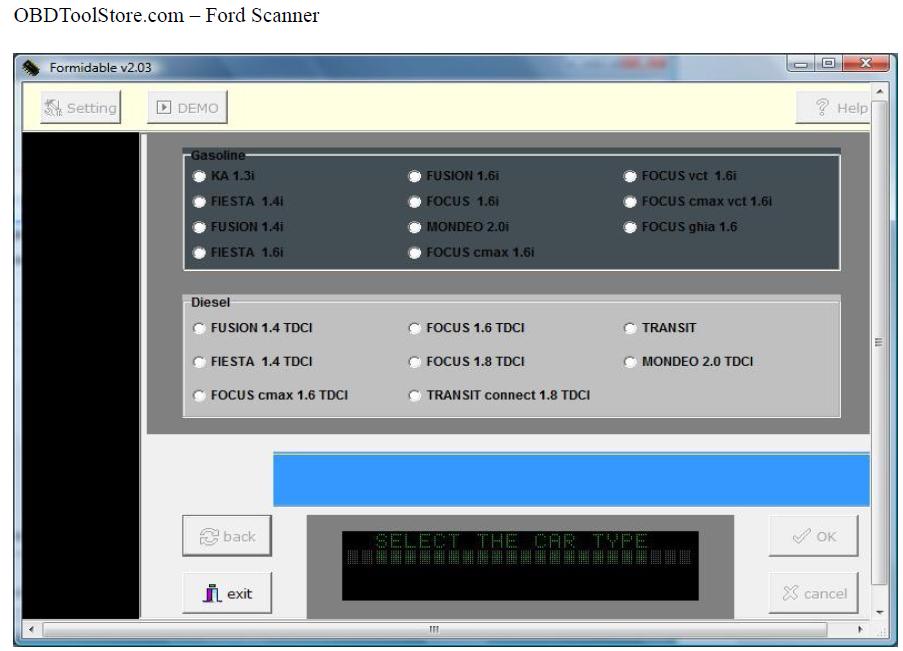
Task: Start DEMO mode from the toolbar
Action: coord(187,107)
